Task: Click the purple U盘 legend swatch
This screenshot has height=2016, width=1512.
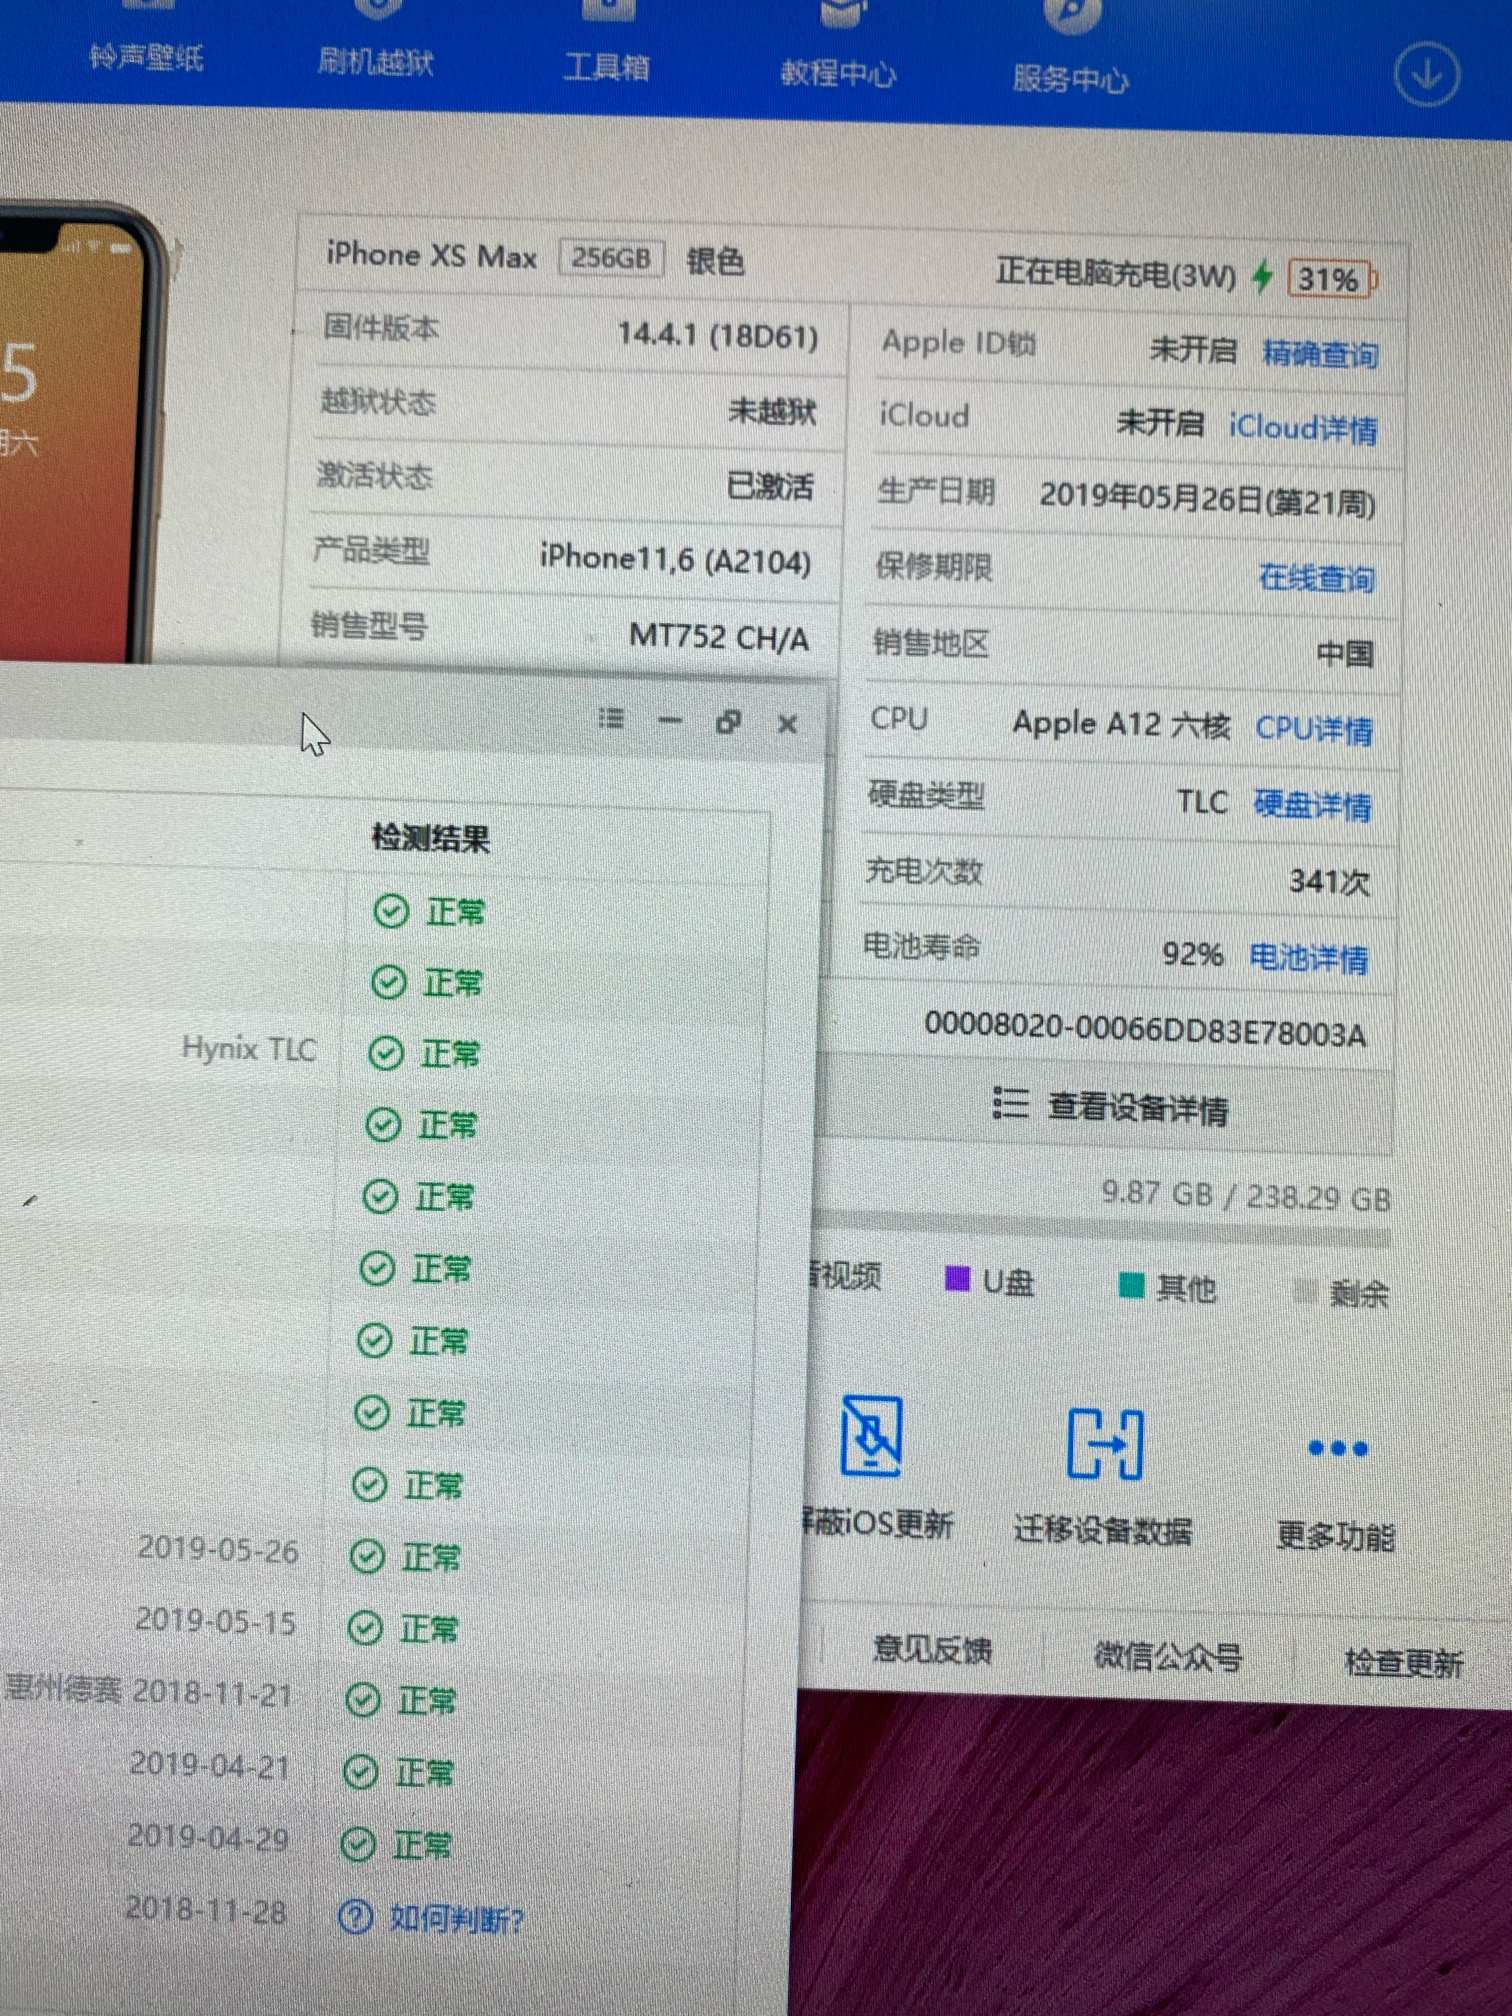Action: point(957,1279)
